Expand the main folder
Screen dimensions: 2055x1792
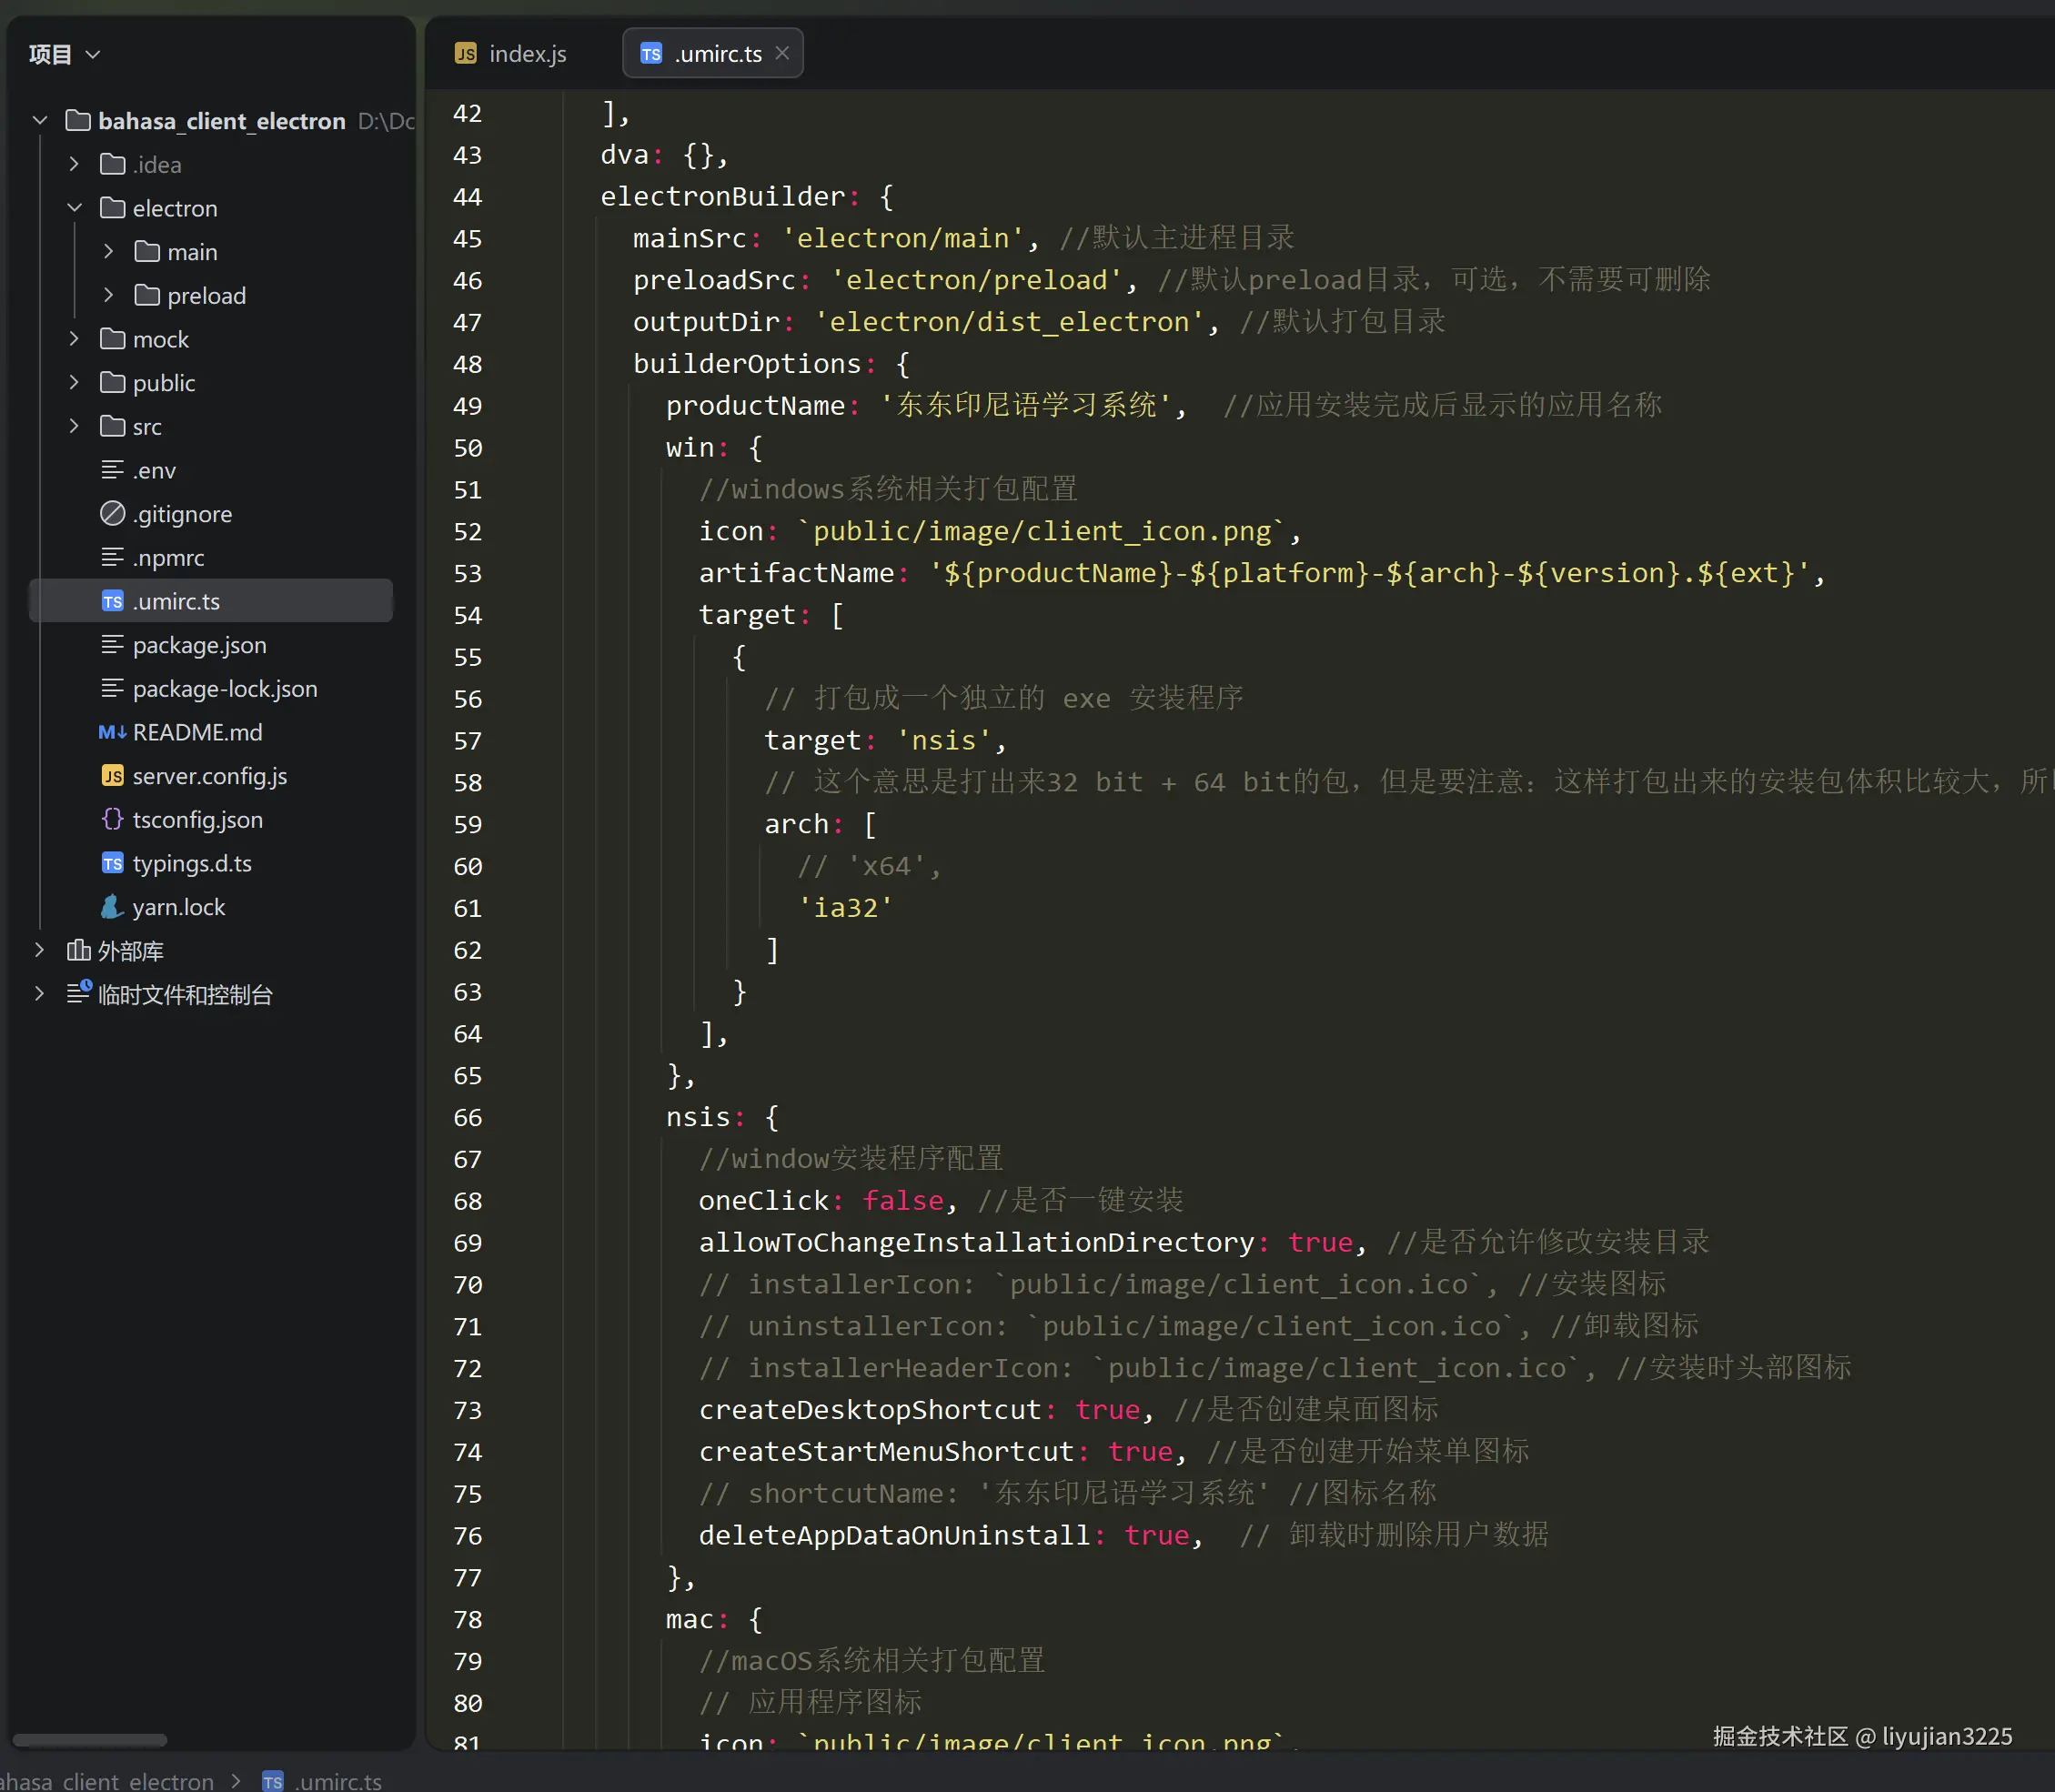[108, 252]
